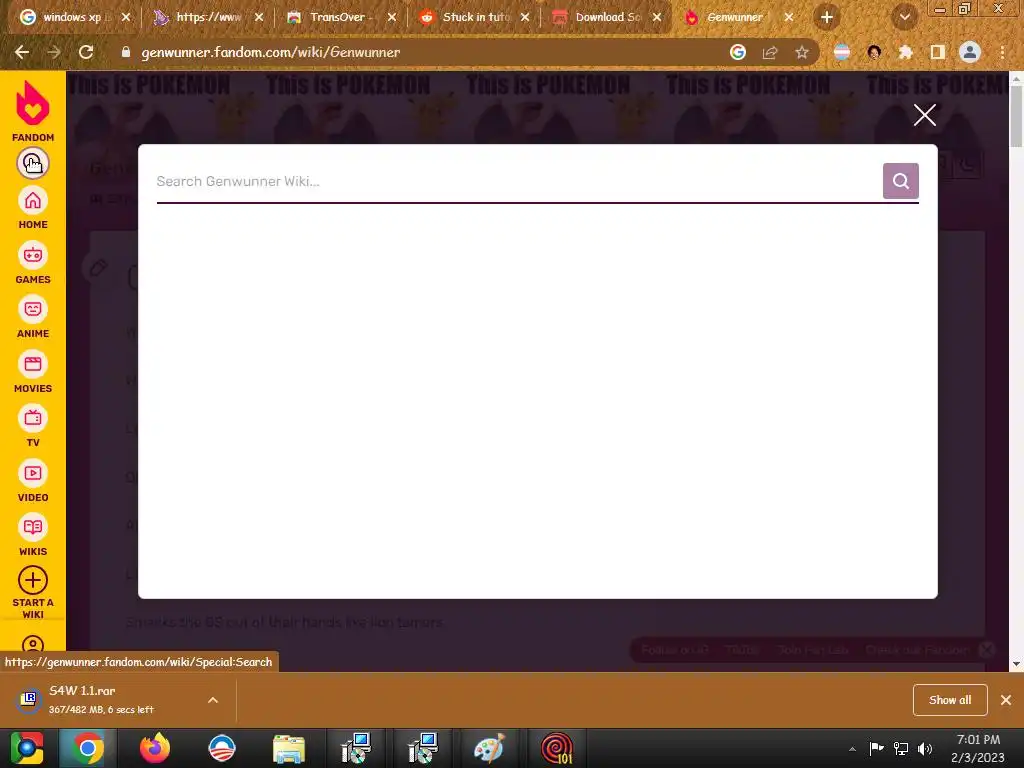Click the Fandom flame logo
This screenshot has width=1024, height=768.
(33, 103)
